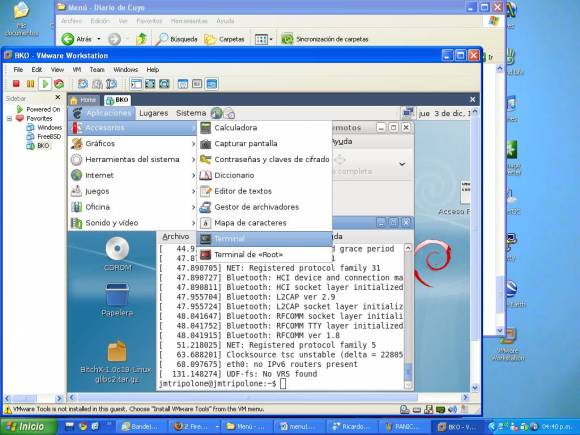Click the VMware Power Off stop icon
The width and height of the screenshot is (580, 435).
16,84
